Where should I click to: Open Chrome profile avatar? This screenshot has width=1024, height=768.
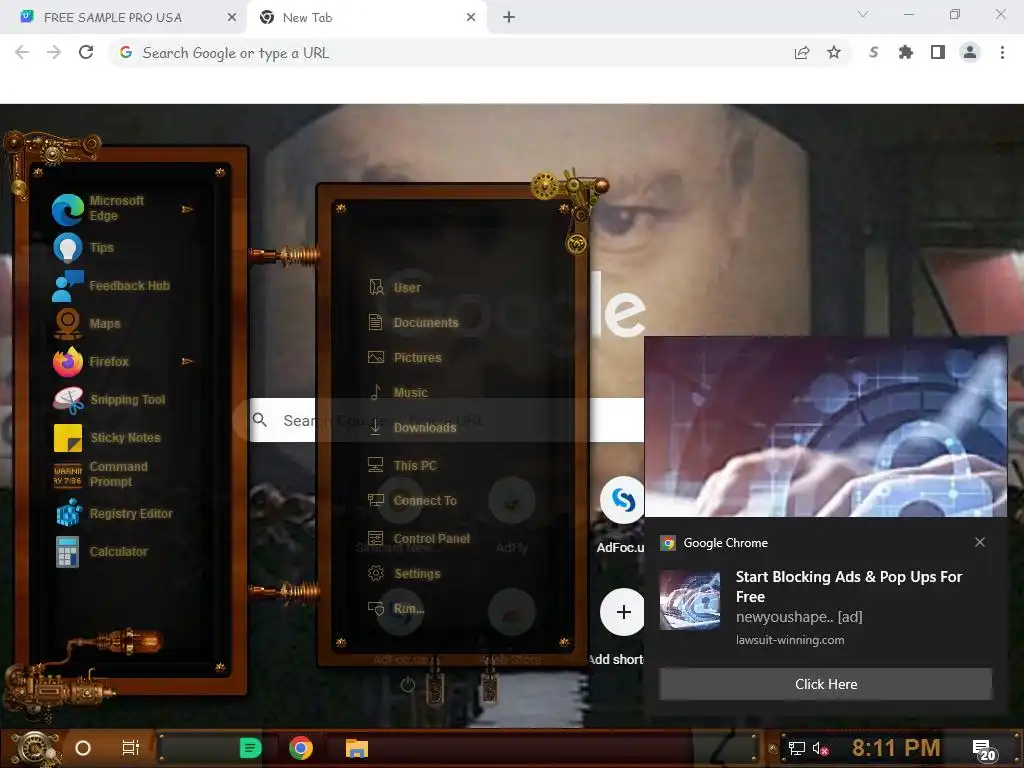point(970,52)
